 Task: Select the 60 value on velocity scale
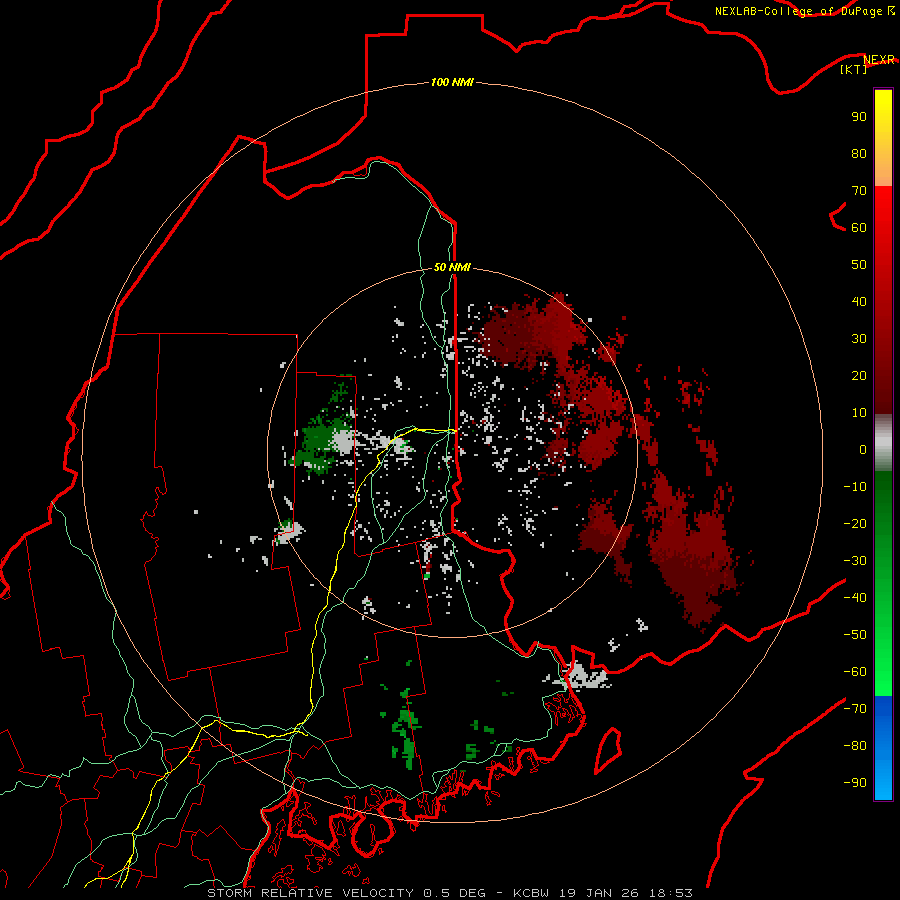click(x=859, y=227)
